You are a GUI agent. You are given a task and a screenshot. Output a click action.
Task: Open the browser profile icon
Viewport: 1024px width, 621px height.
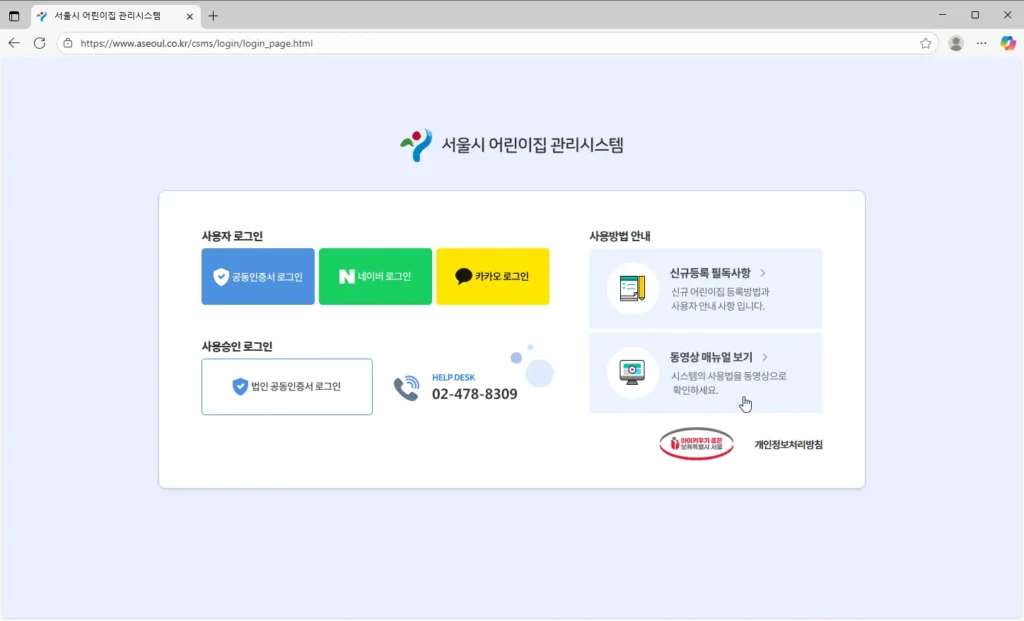pos(956,43)
